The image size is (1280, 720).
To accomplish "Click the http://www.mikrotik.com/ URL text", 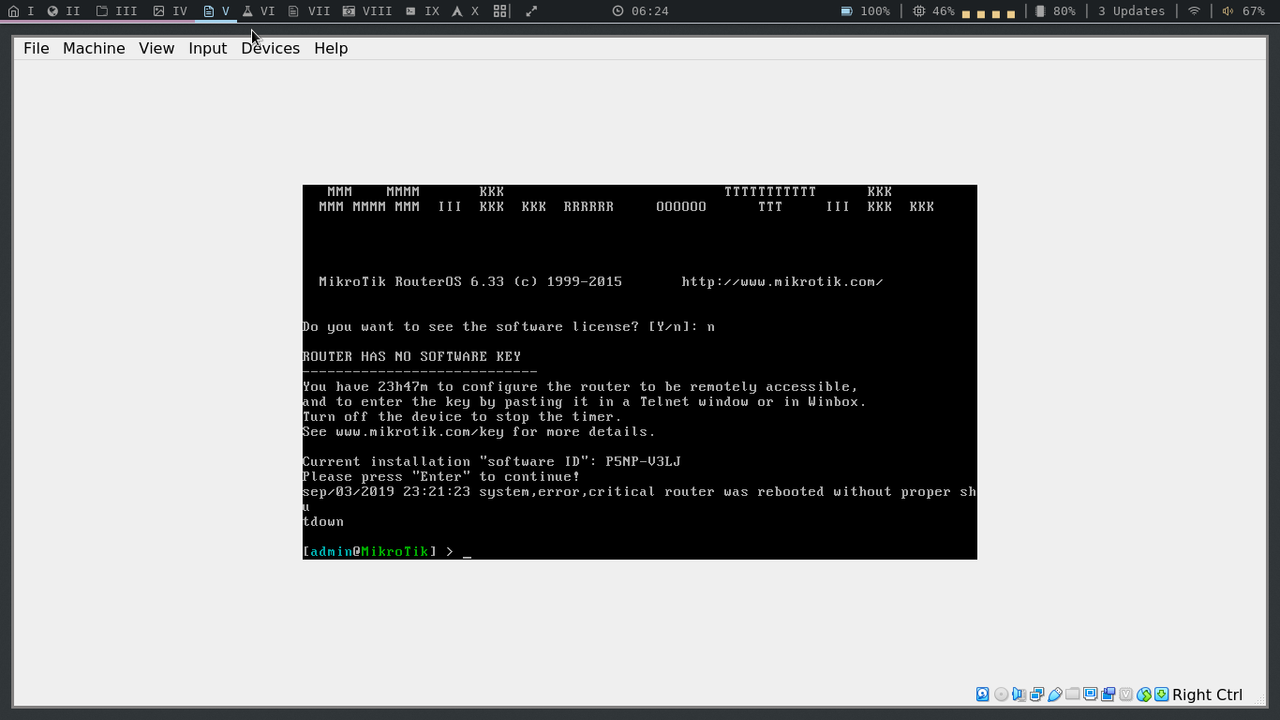I will (782, 282).
